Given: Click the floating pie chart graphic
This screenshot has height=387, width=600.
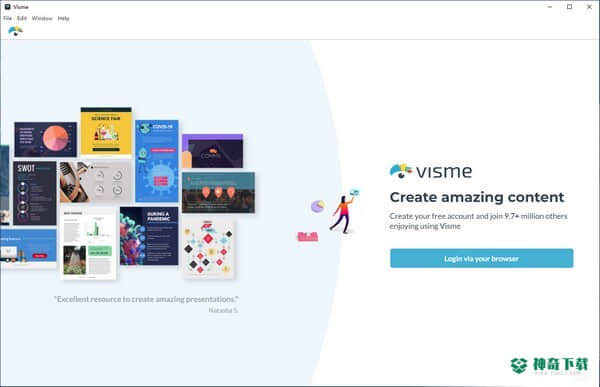Looking at the screenshot, I should (317, 206).
